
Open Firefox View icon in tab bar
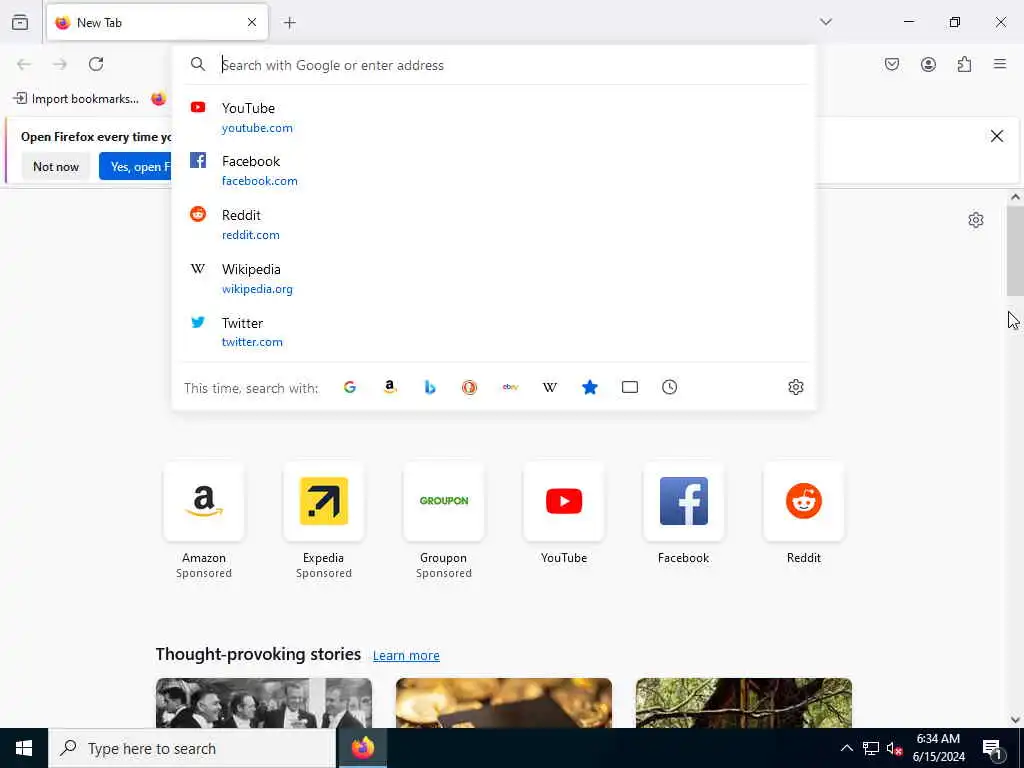click(20, 22)
